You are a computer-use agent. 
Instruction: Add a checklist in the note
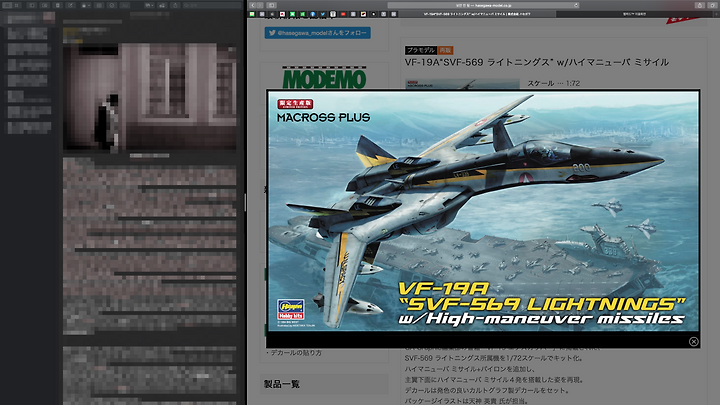[112, 5]
